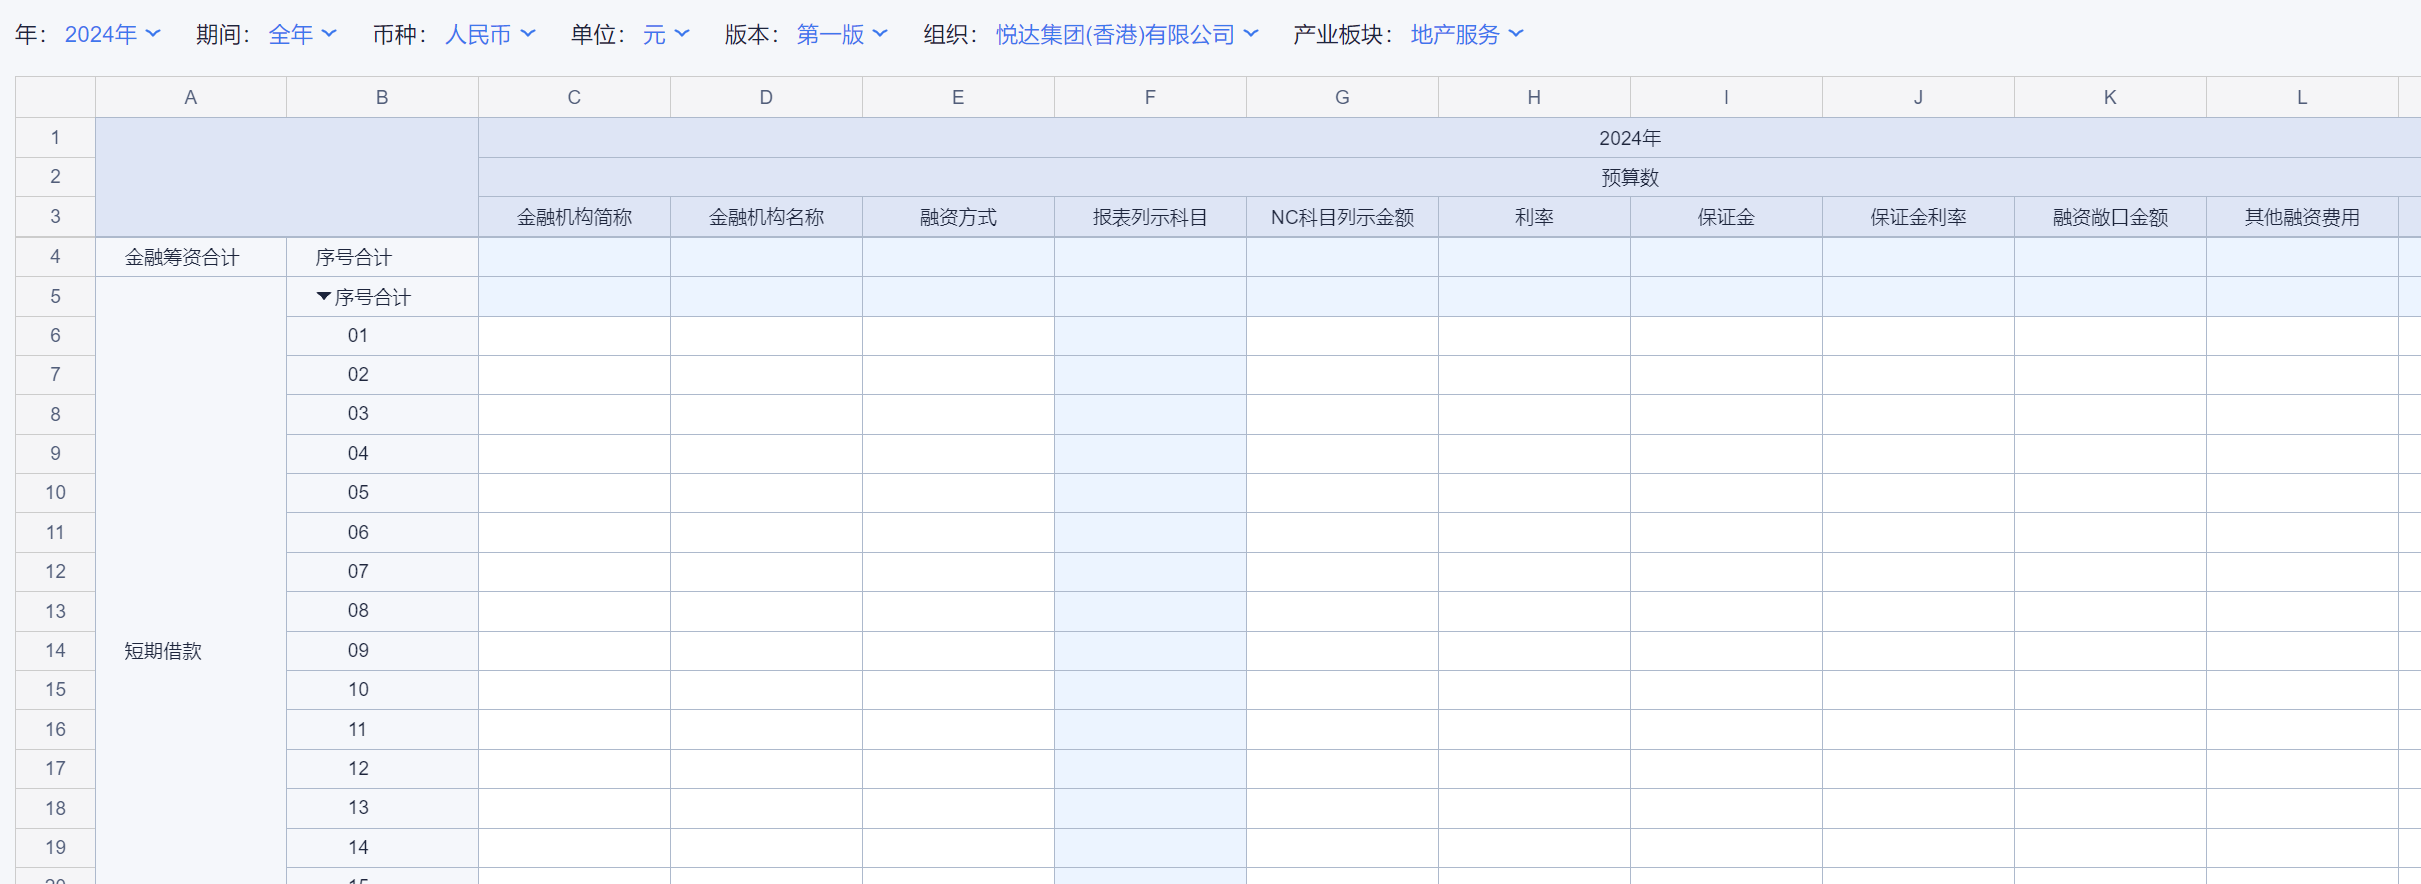2421x884 pixels.
Task: Click the 金融机构简称 header cell
Action: point(574,217)
